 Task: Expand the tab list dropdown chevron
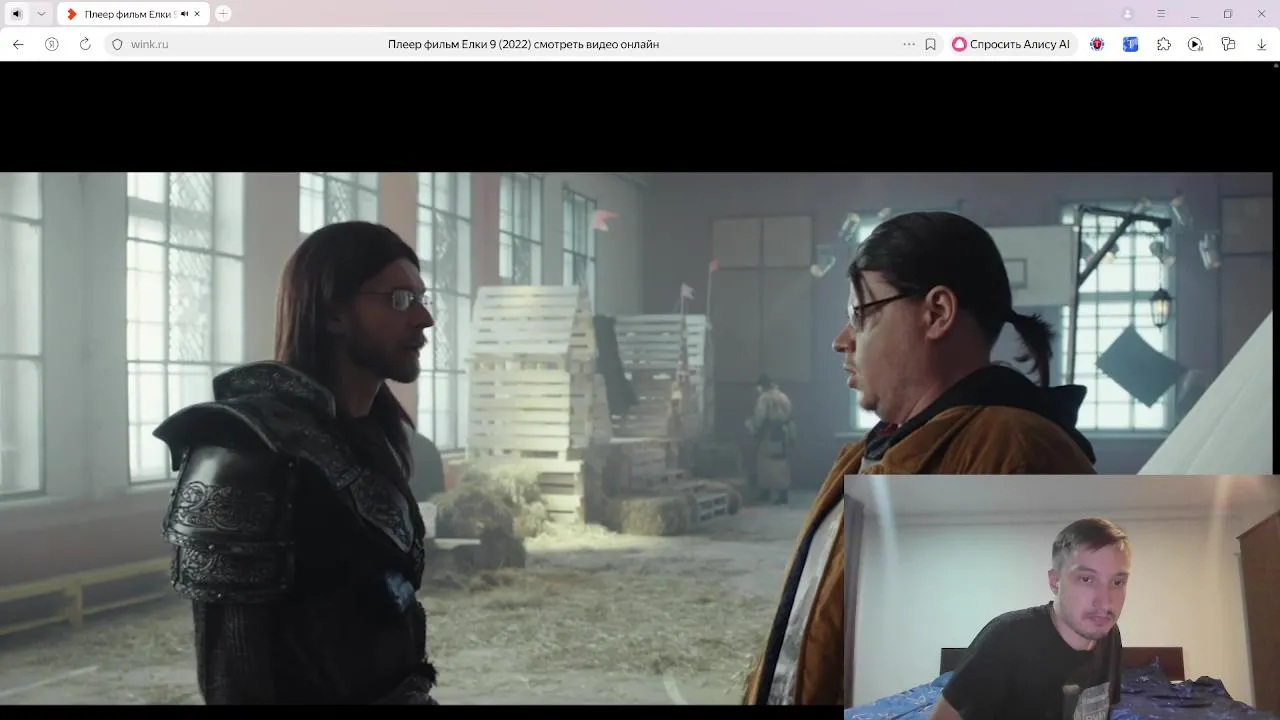[41, 14]
